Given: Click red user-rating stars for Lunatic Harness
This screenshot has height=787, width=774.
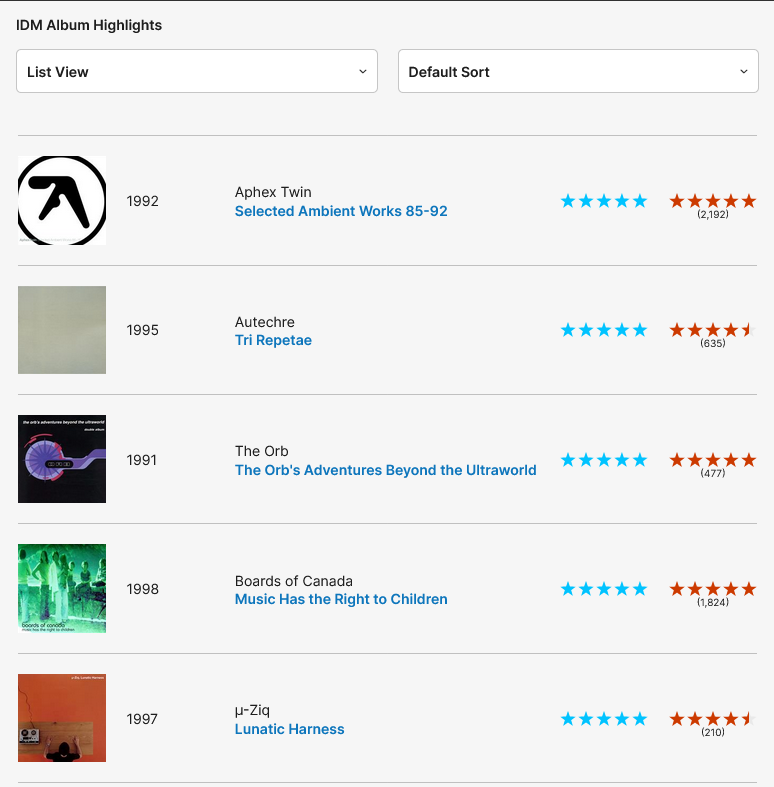Looking at the screenshot, I should (x=712, y=718).
